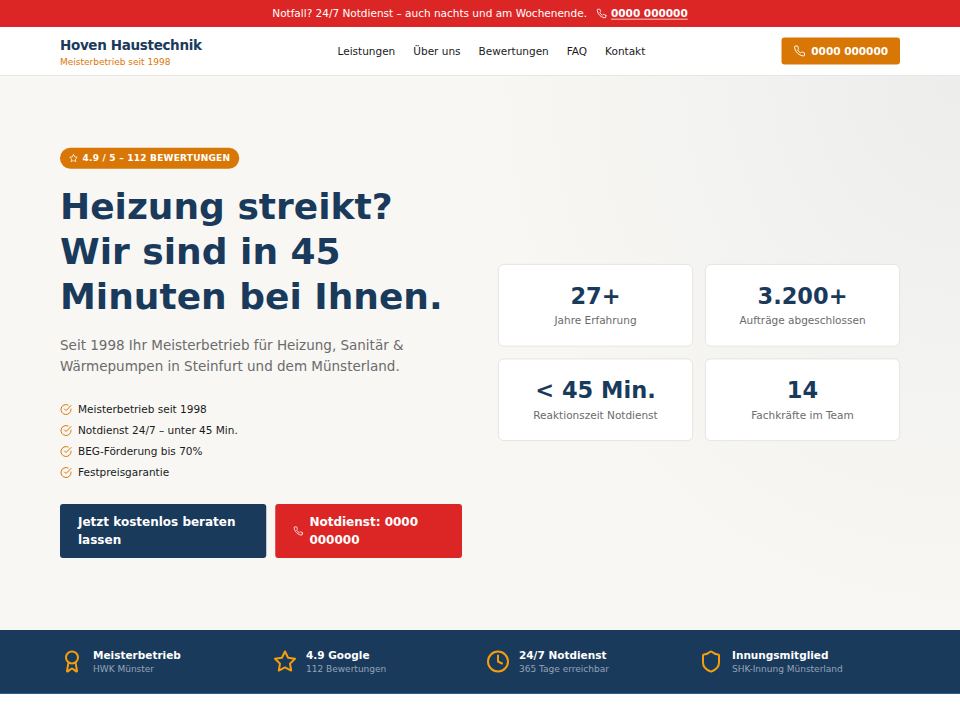Click award ribbon icon next to Meisterbetrieb

(72, 662)
